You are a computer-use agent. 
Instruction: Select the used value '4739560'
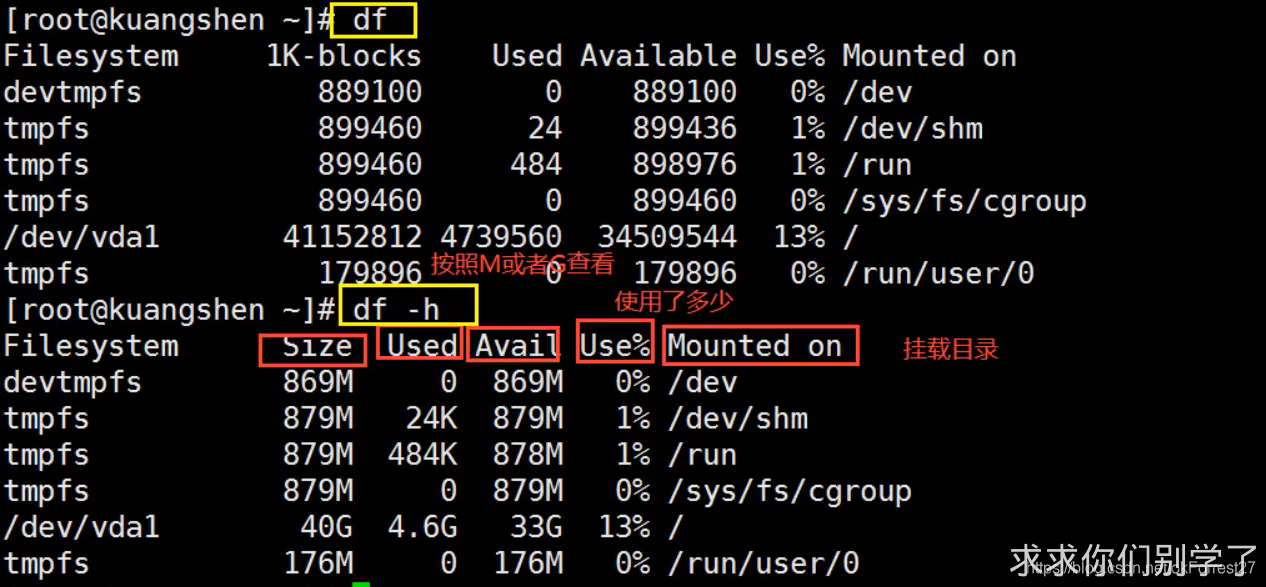point(501,237)
